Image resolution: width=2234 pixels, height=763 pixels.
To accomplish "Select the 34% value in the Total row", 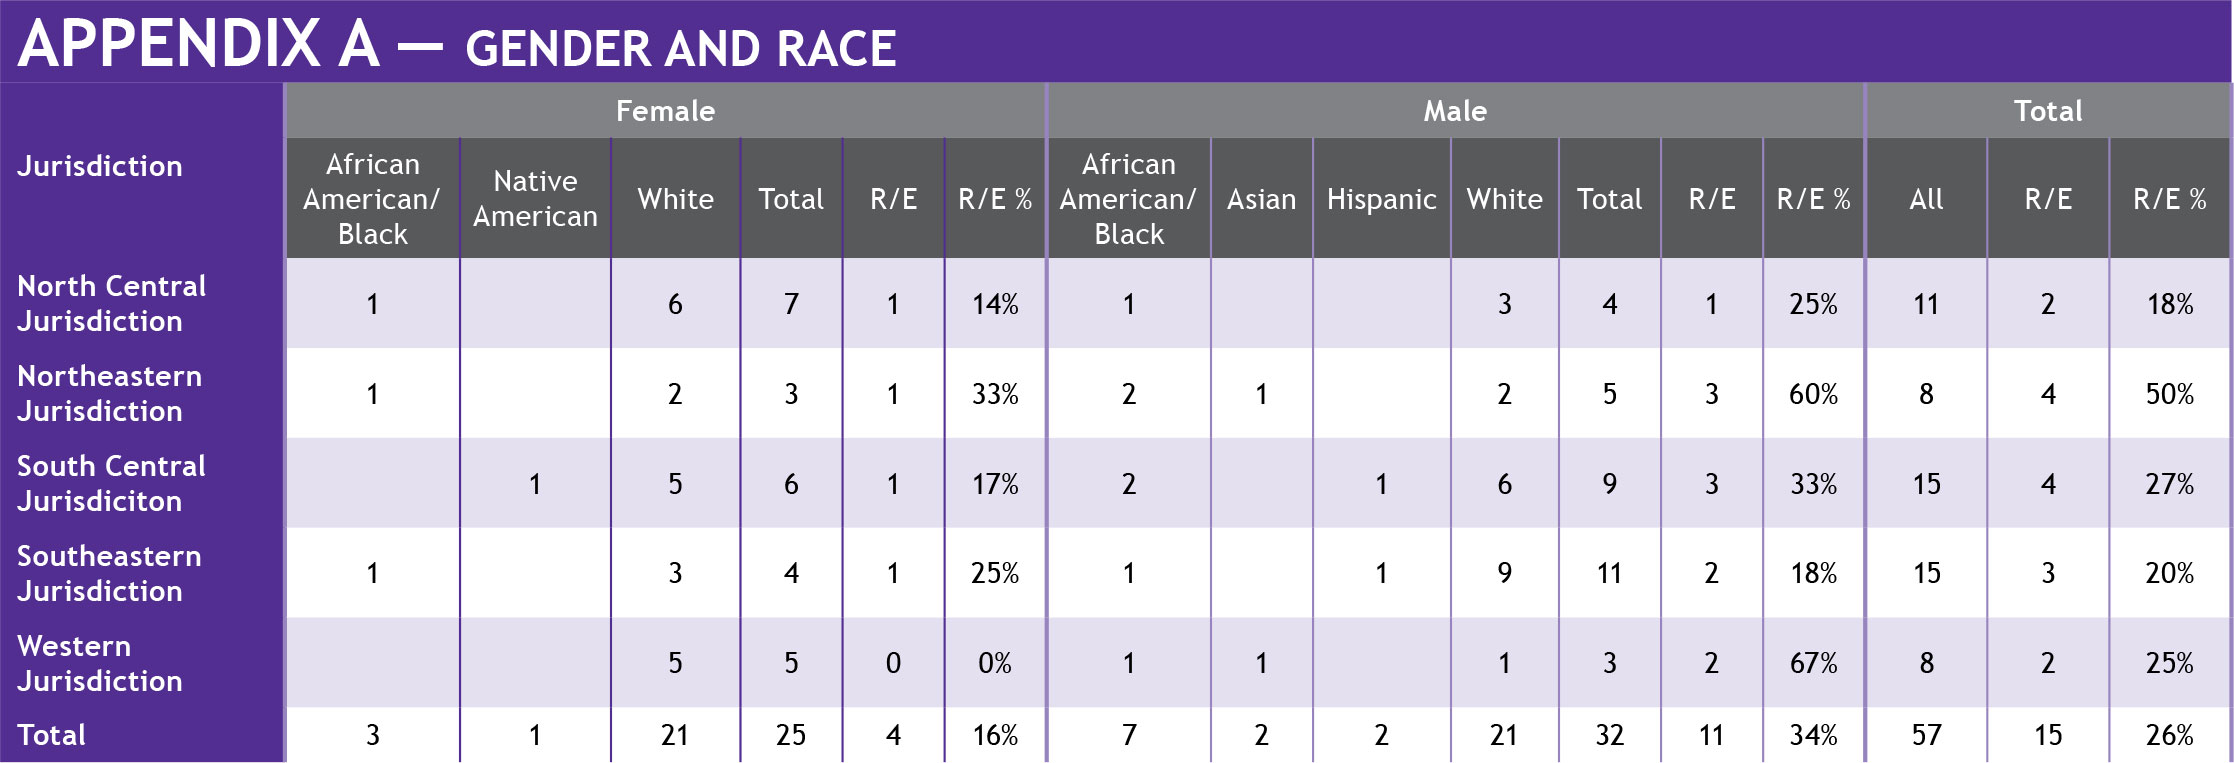I will click(1813, 735).
